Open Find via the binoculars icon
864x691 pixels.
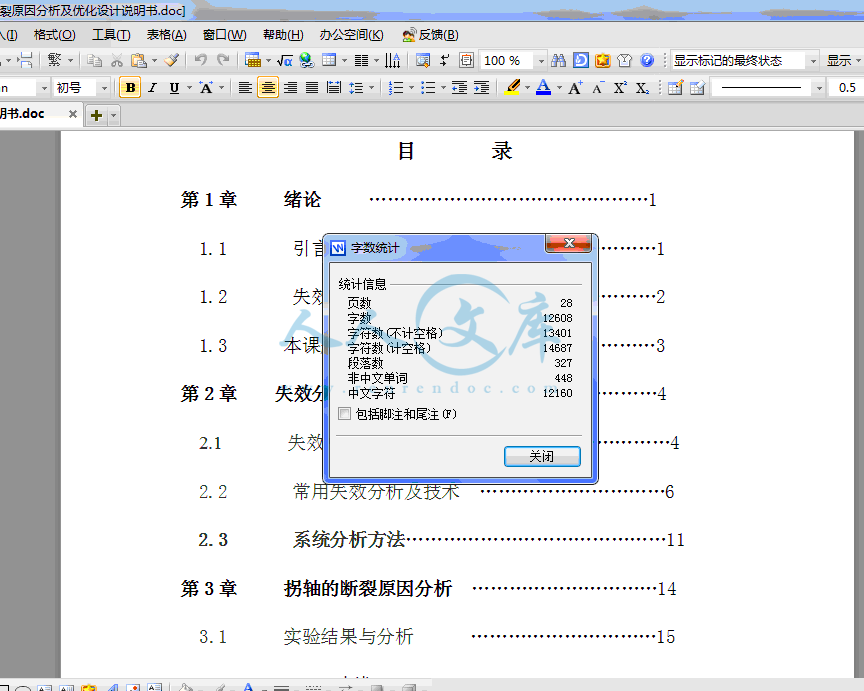558,60
